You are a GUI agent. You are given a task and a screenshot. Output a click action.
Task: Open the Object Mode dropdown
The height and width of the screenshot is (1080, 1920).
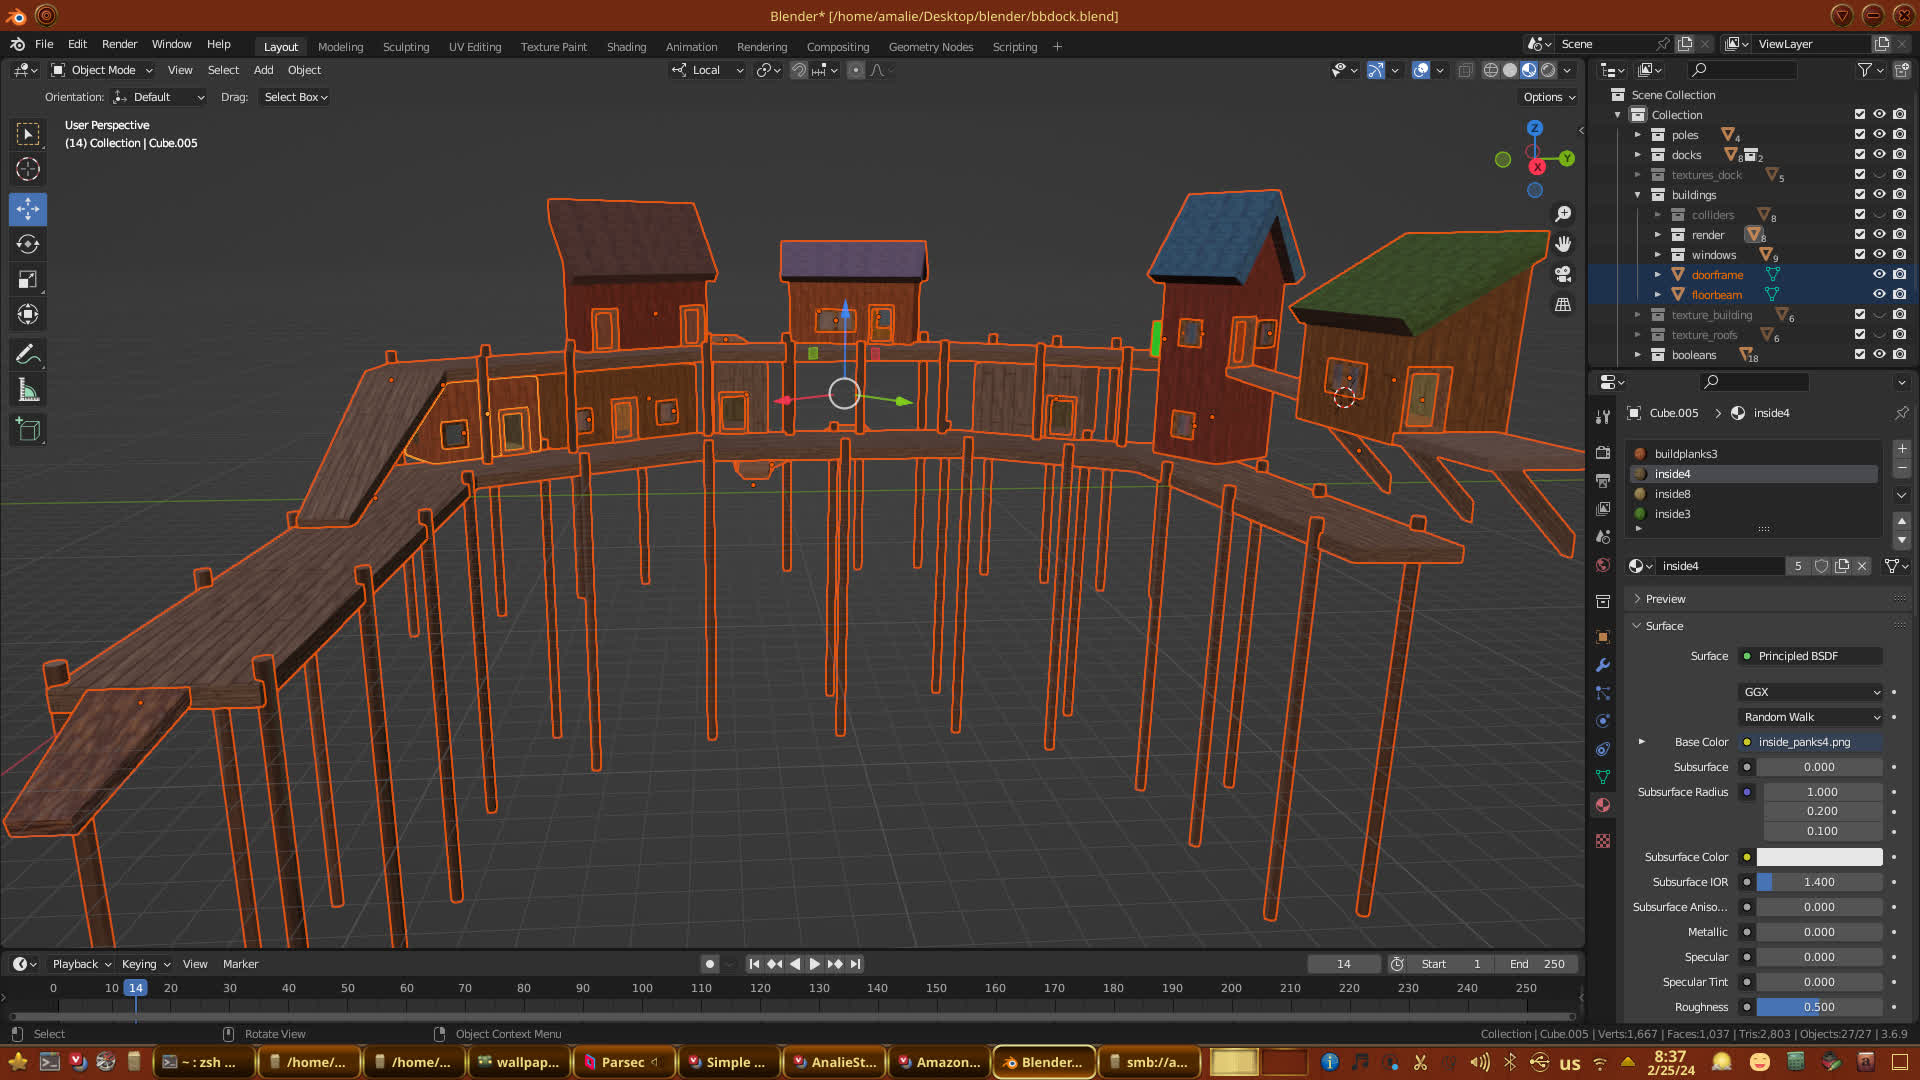[103, 70]
